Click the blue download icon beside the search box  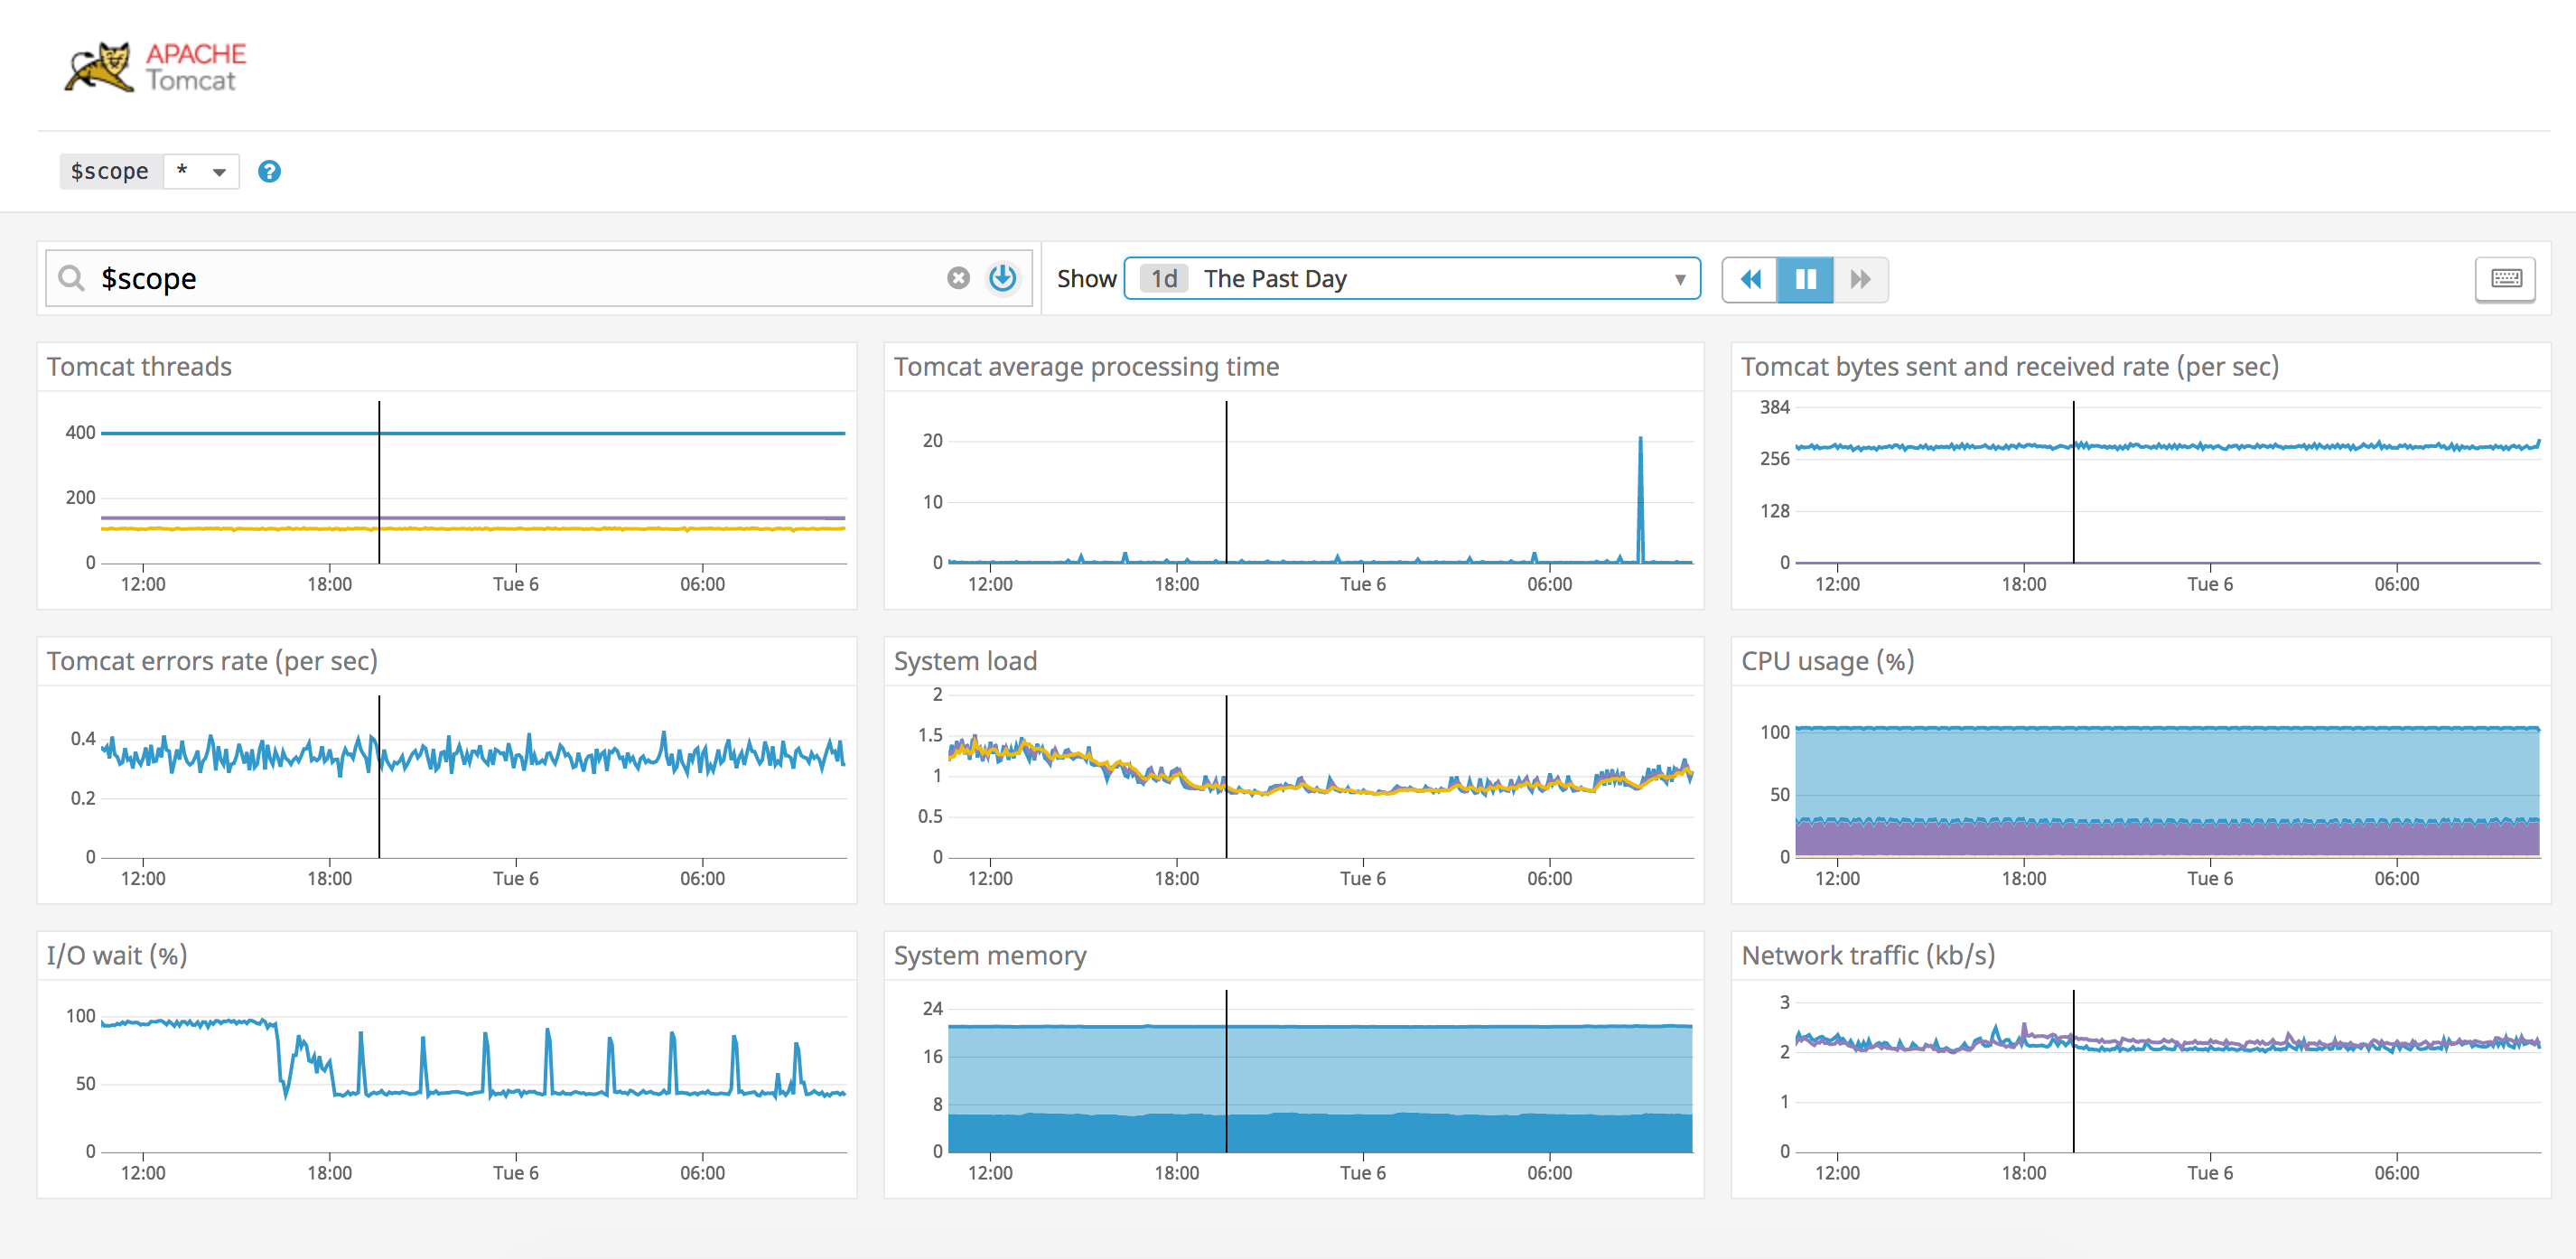(1003, 279)
